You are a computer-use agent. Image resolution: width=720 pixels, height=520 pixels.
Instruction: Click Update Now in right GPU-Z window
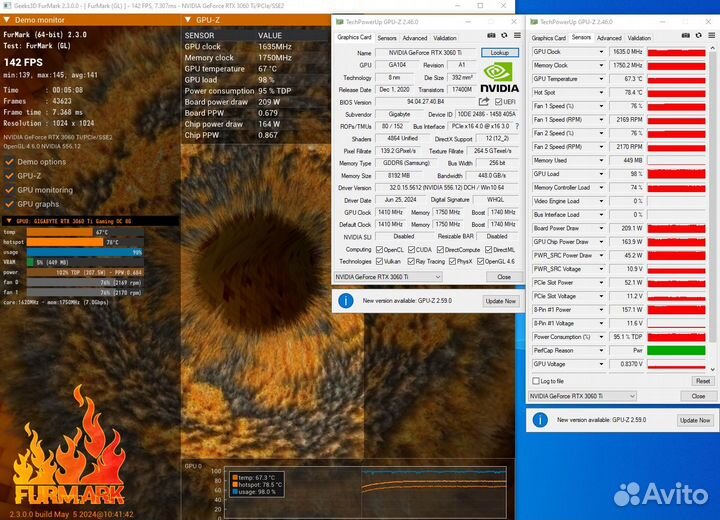[x=695, y=420]
